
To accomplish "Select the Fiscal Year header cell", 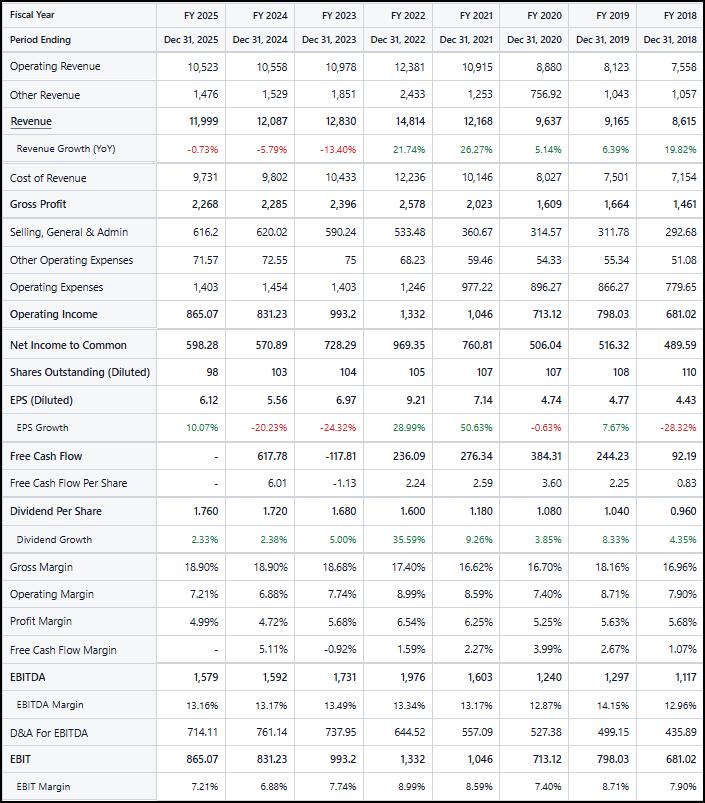I will click(x=33, y=16).
